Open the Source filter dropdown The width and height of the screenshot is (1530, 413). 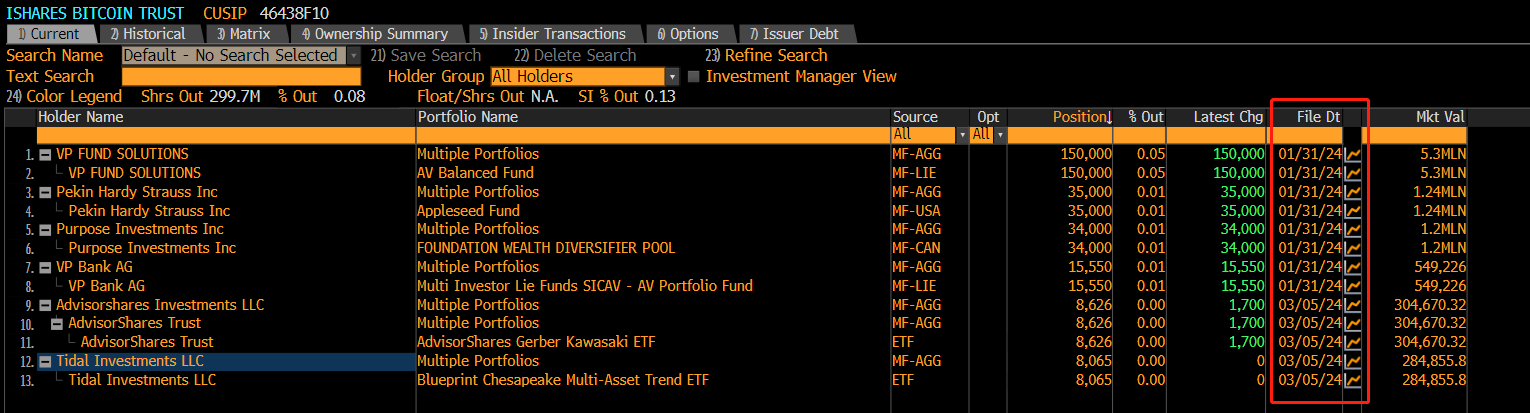[x=962, y=134]
